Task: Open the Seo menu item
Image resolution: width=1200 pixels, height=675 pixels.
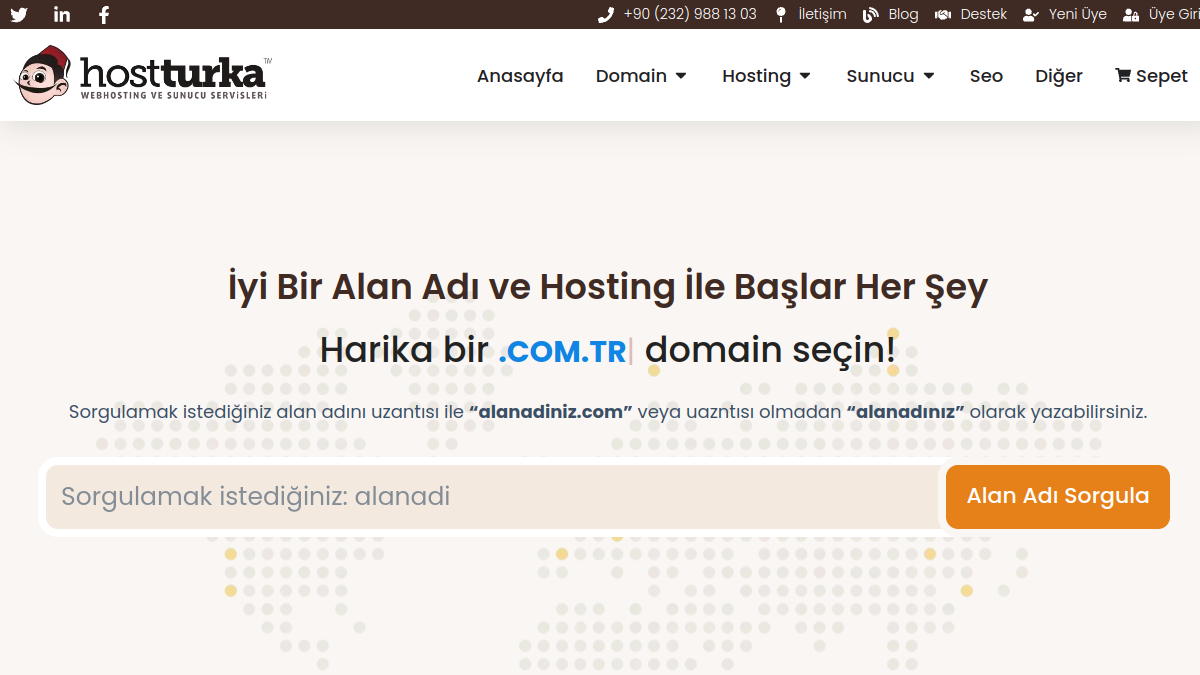Action: 986,76
